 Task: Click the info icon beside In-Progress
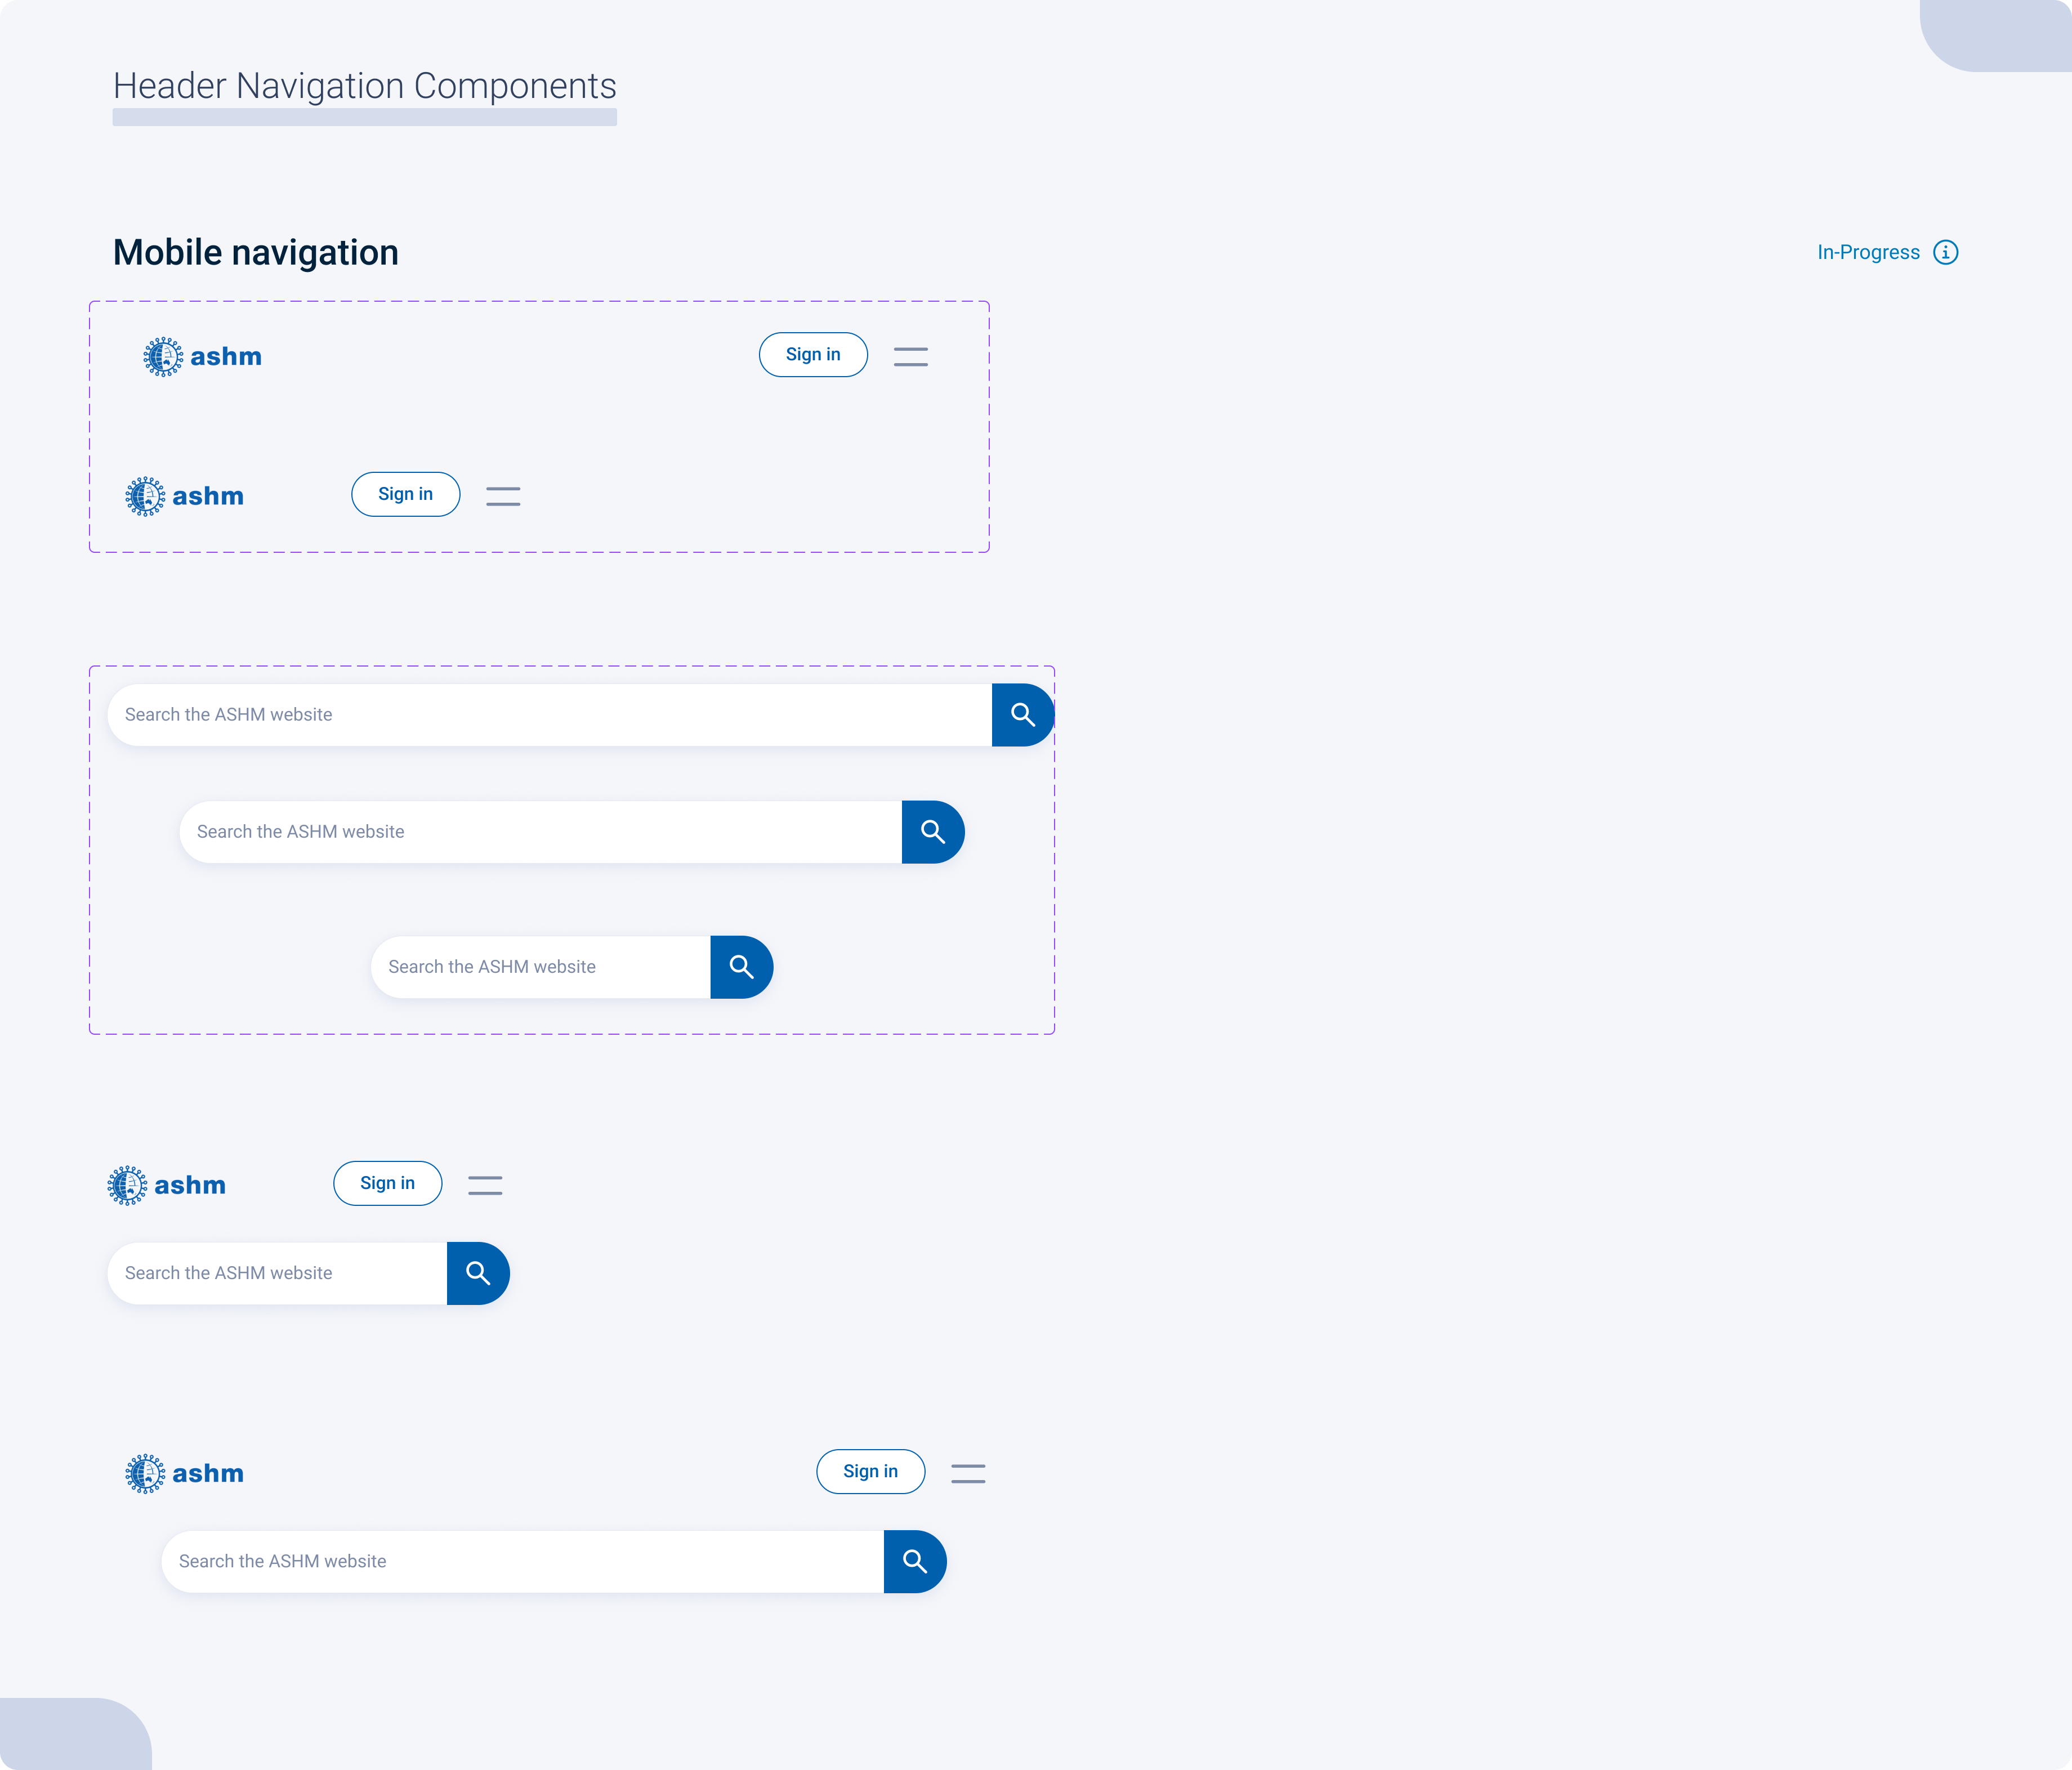(1945, 252)
